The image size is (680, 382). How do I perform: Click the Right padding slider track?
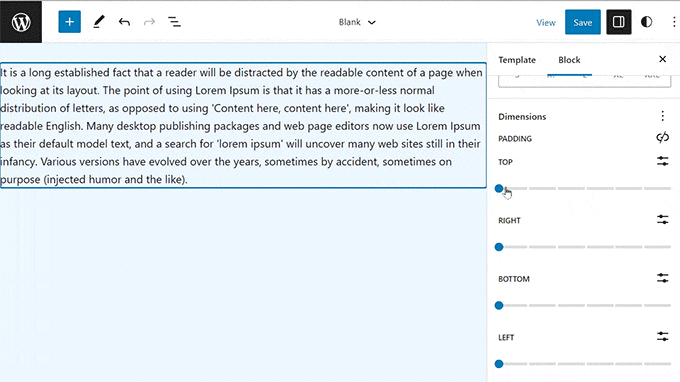tap(585, 247)
